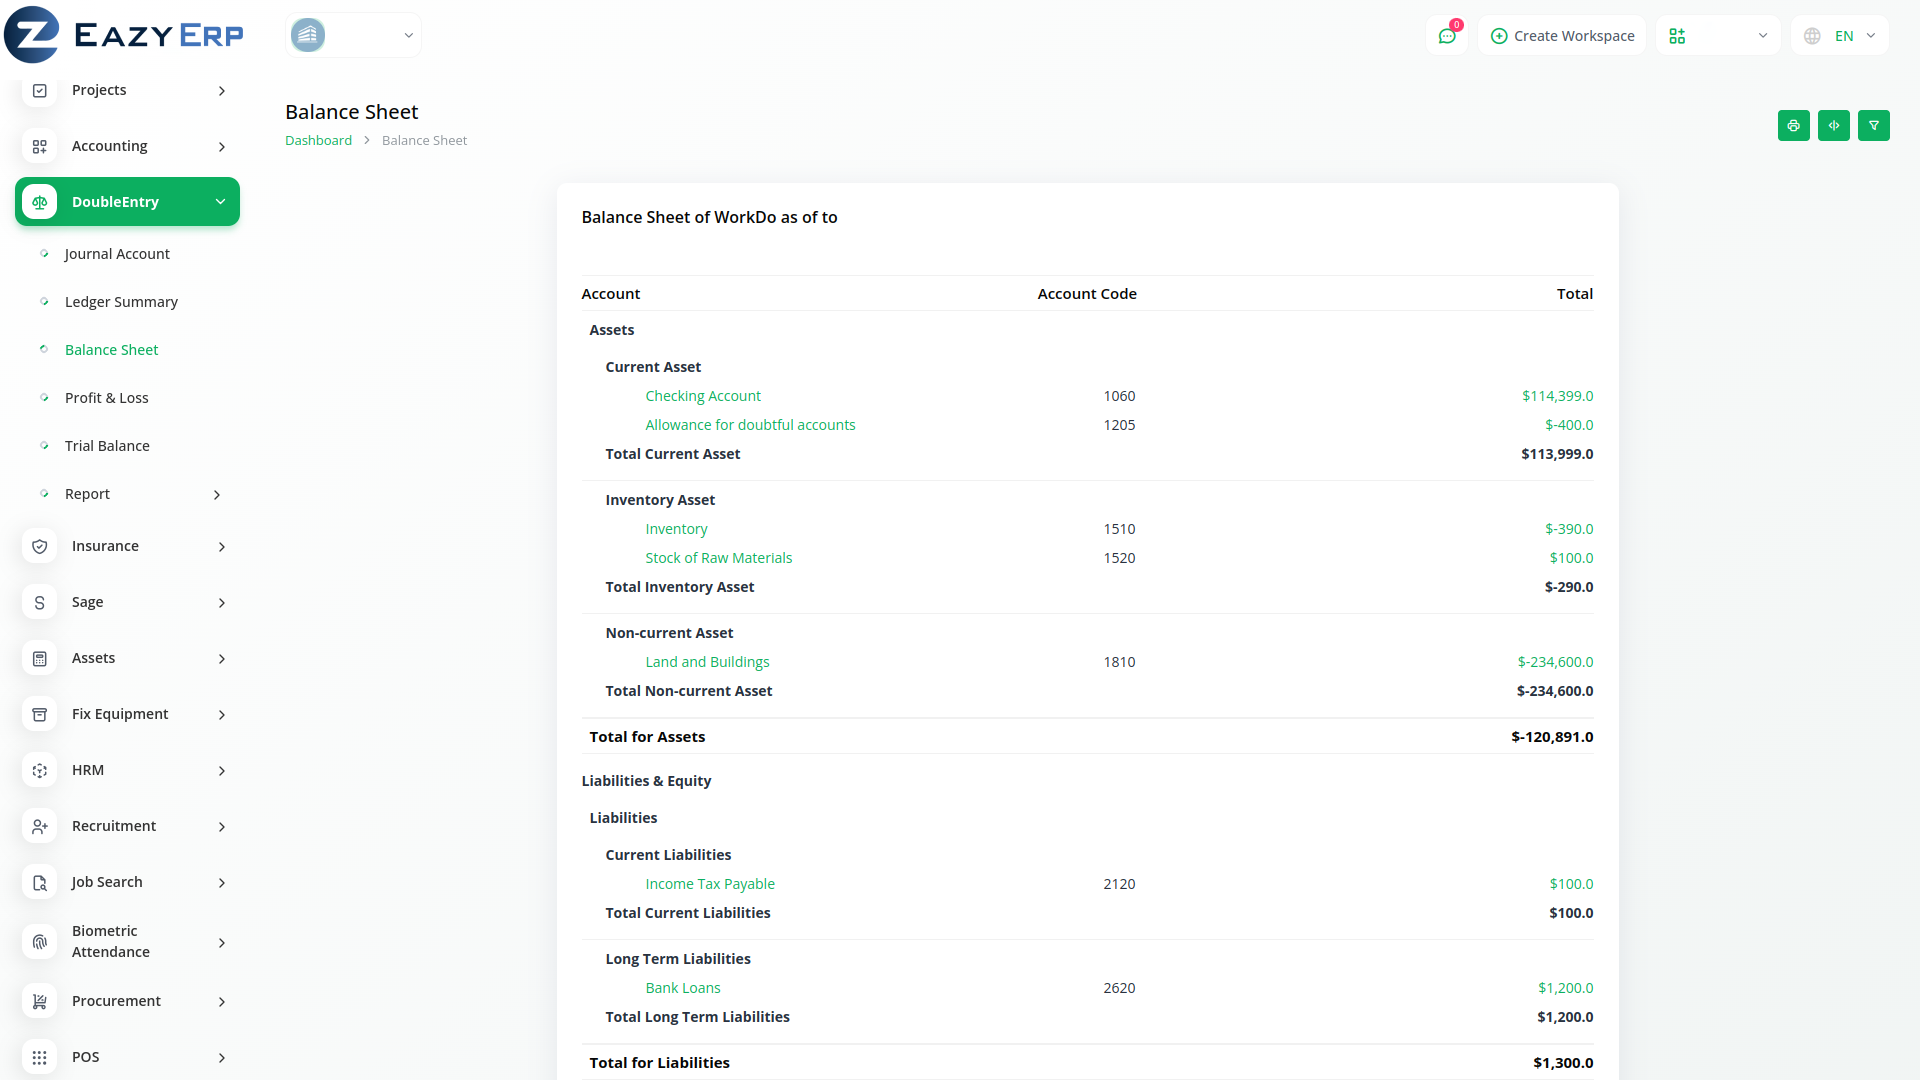
Task: Open the EN language dropdown
Action: click(1840, 36)
